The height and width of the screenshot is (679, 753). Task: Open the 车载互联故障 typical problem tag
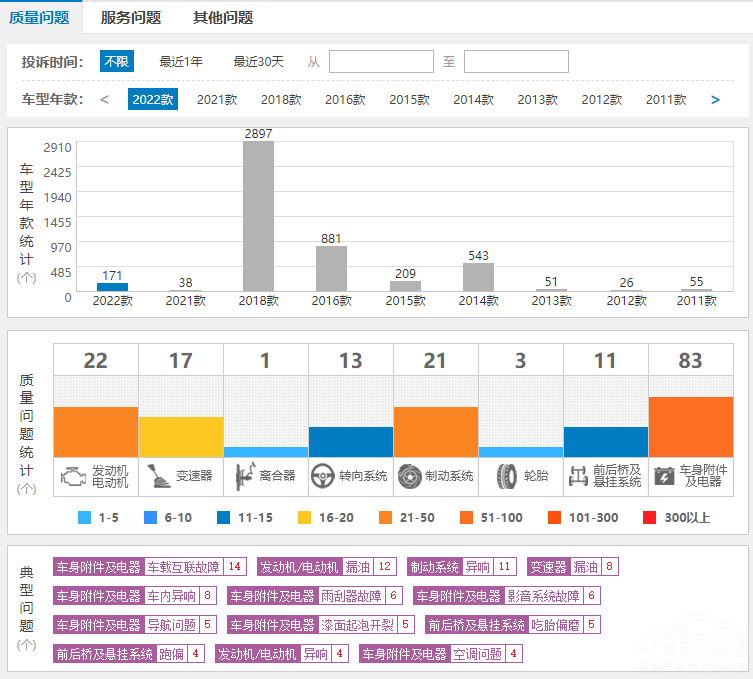pyautogui.click(x=183, y=567)
